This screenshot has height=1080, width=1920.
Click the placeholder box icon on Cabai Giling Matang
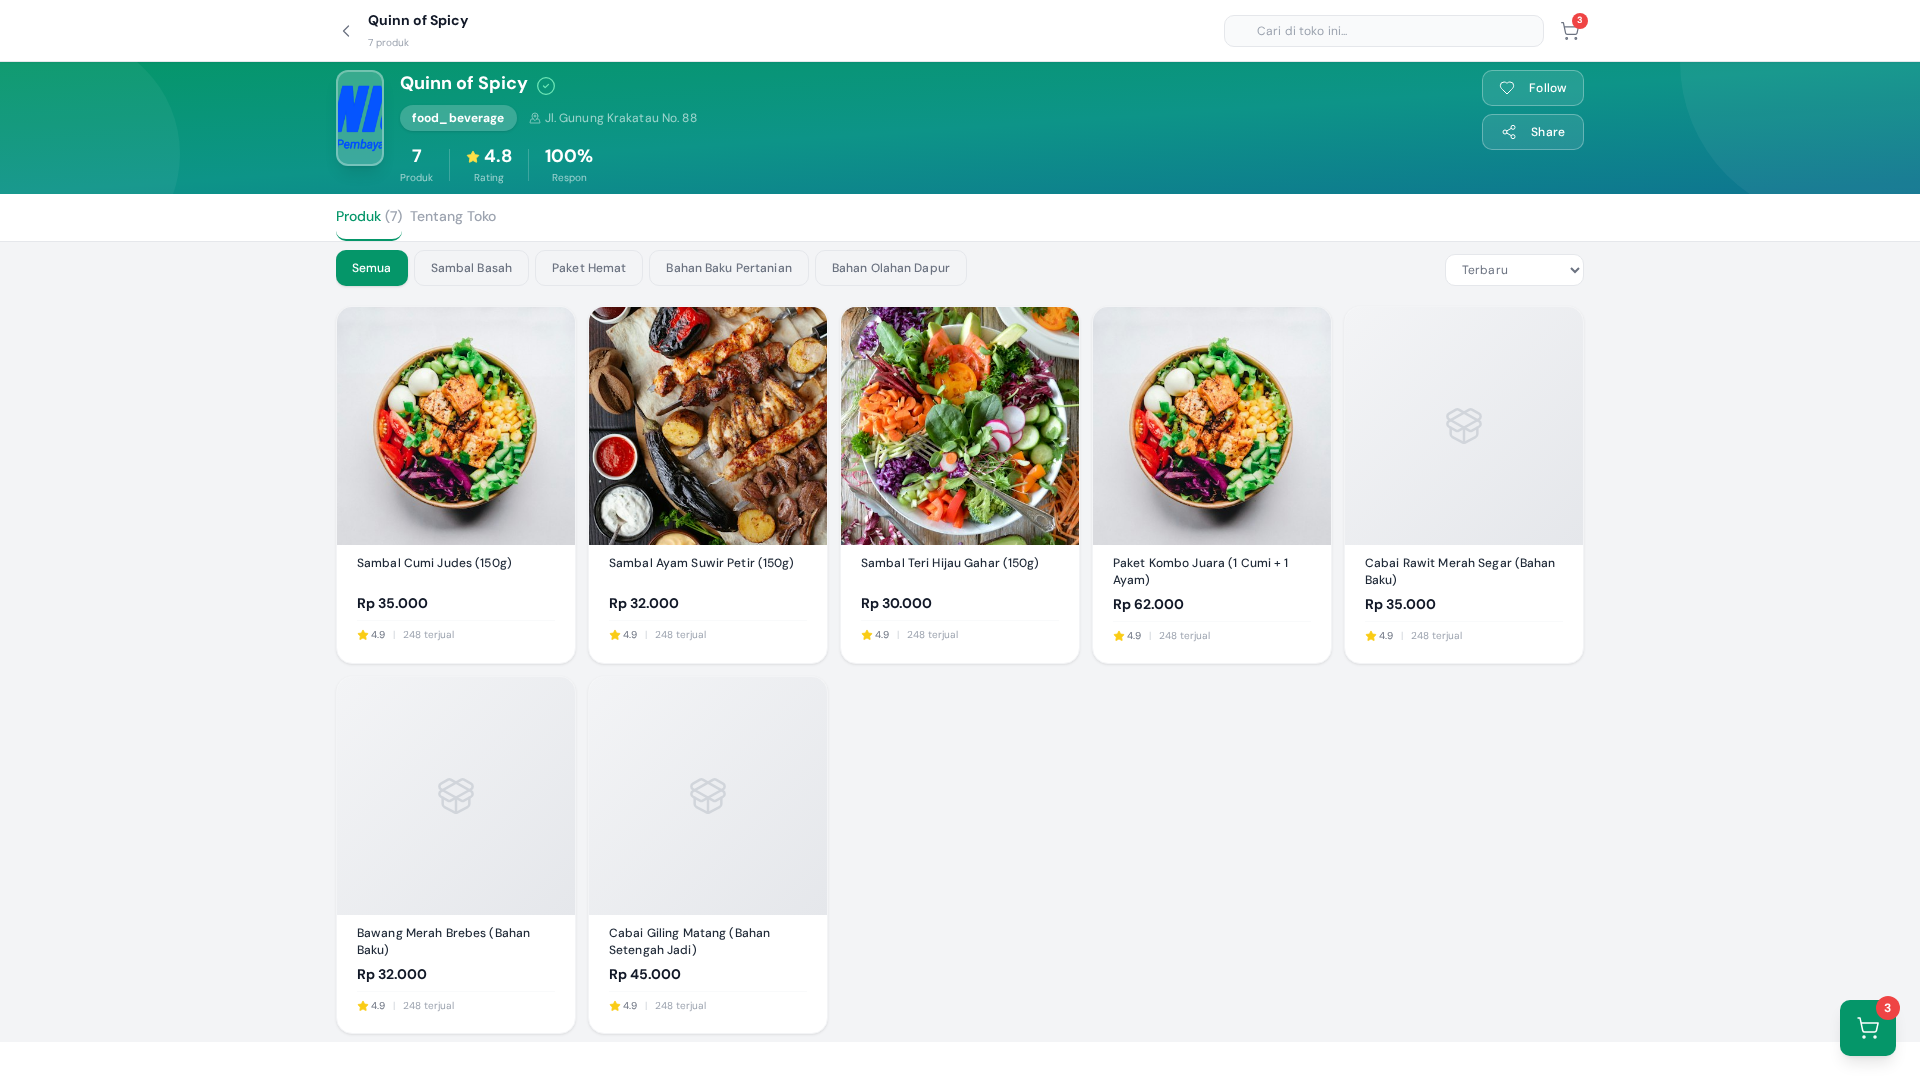pos(708,796)
